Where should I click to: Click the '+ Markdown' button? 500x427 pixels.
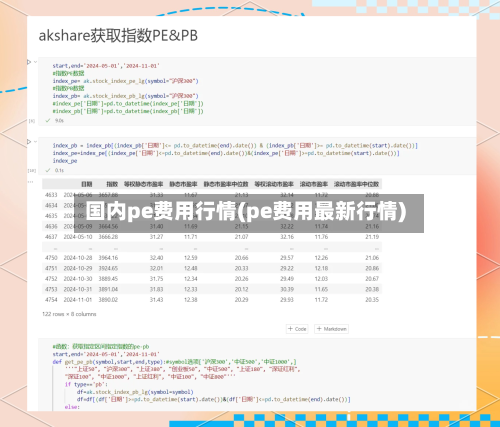click(331, 329)
